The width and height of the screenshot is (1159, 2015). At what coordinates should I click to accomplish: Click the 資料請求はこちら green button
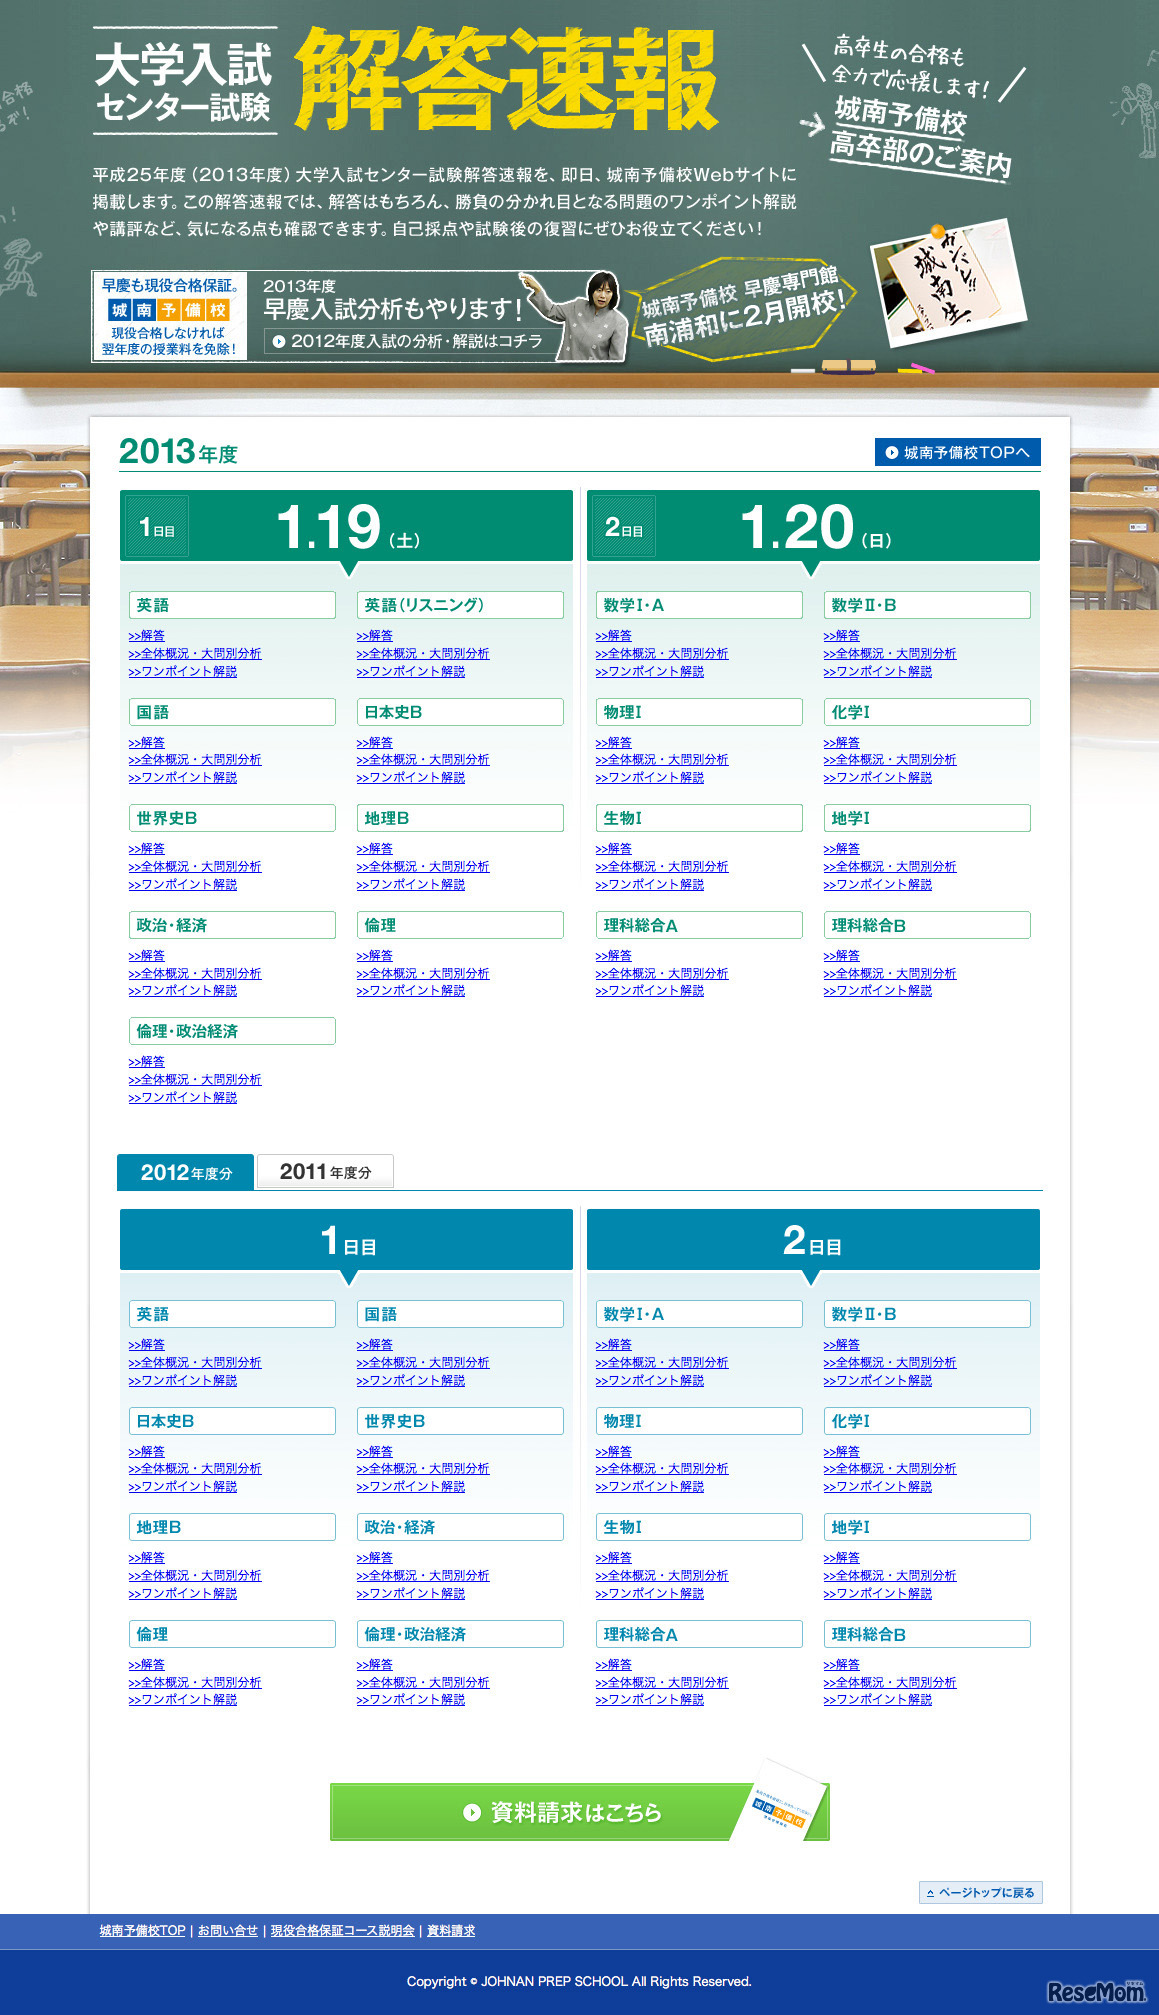pos(579,1812)
